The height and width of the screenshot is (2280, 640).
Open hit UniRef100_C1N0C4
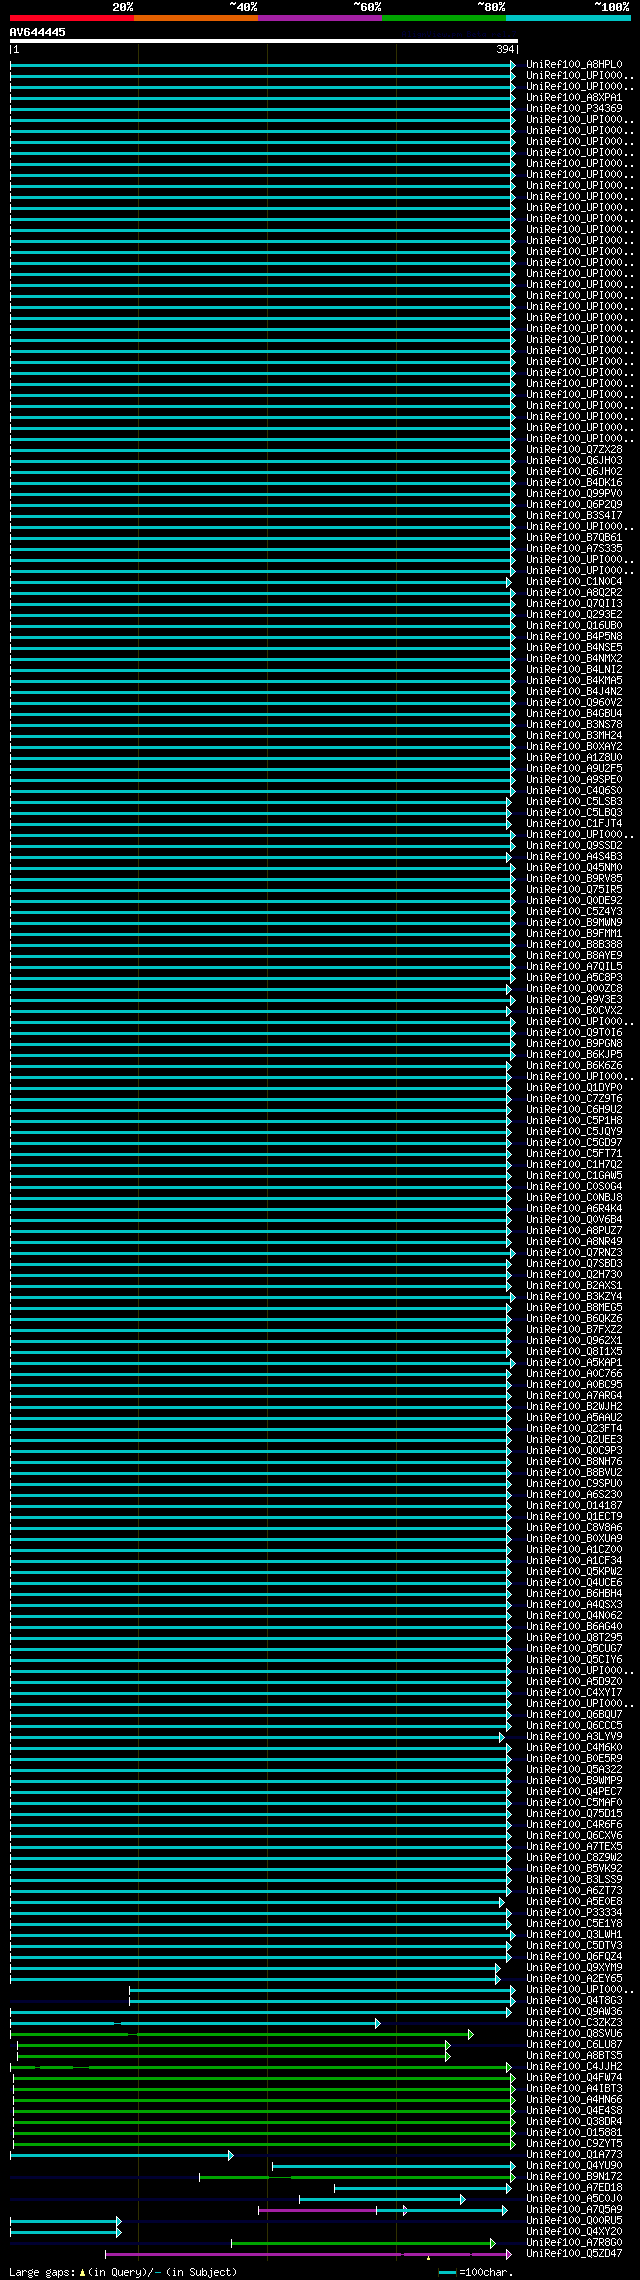(574, 582)
